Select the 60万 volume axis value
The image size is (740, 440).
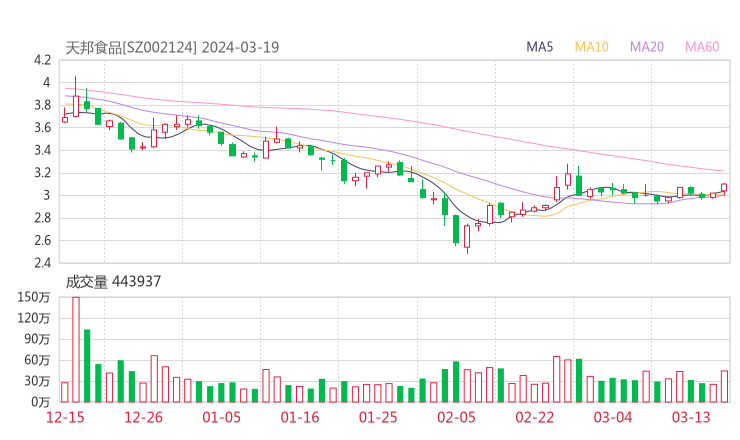(37, 360)
